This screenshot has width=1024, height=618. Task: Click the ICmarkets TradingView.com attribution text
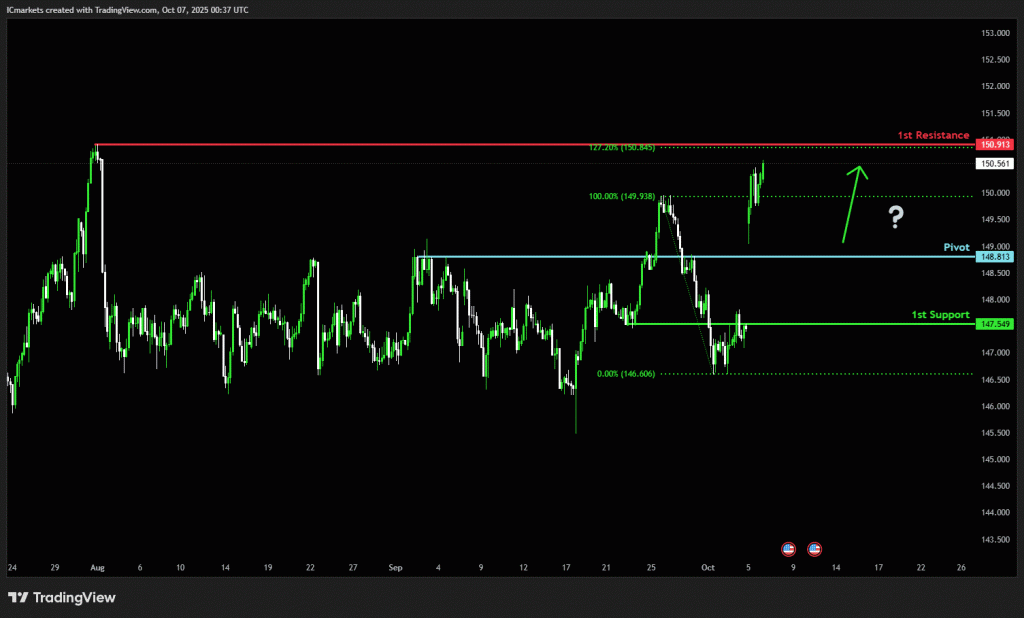pyautogui.click(x=130, y=9)
